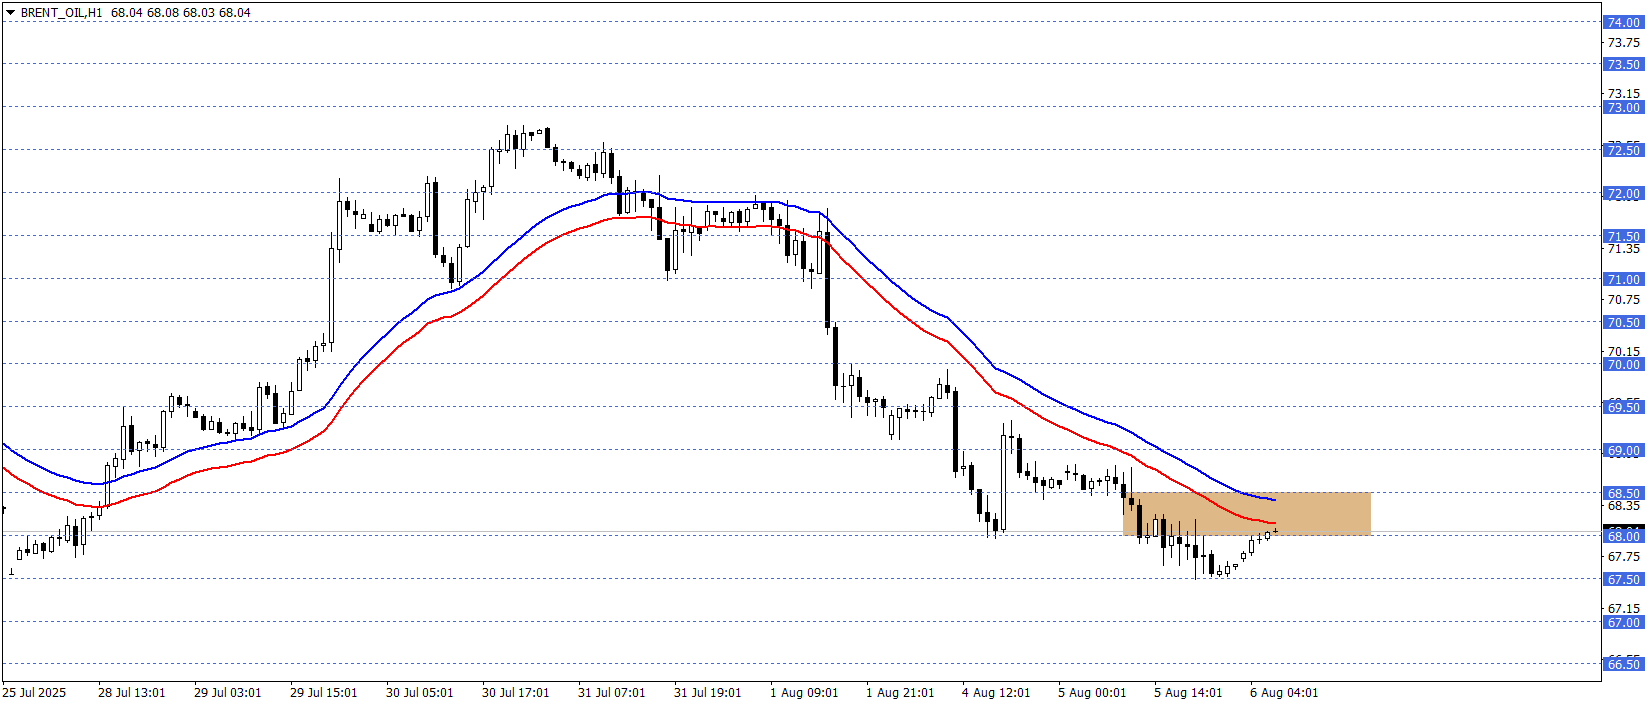Click the 28 Jul 13:01 time label

pyautogui.click(x=132, y=692)
